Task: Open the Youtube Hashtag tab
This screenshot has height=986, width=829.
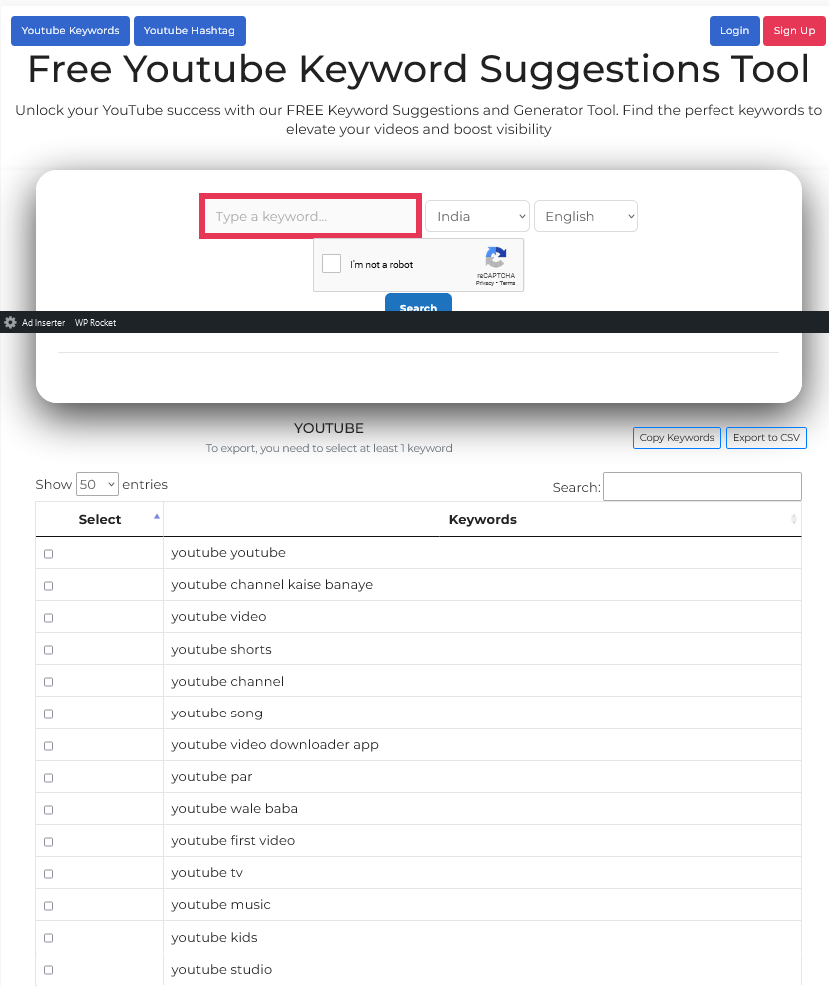Action: coord(189,31)
